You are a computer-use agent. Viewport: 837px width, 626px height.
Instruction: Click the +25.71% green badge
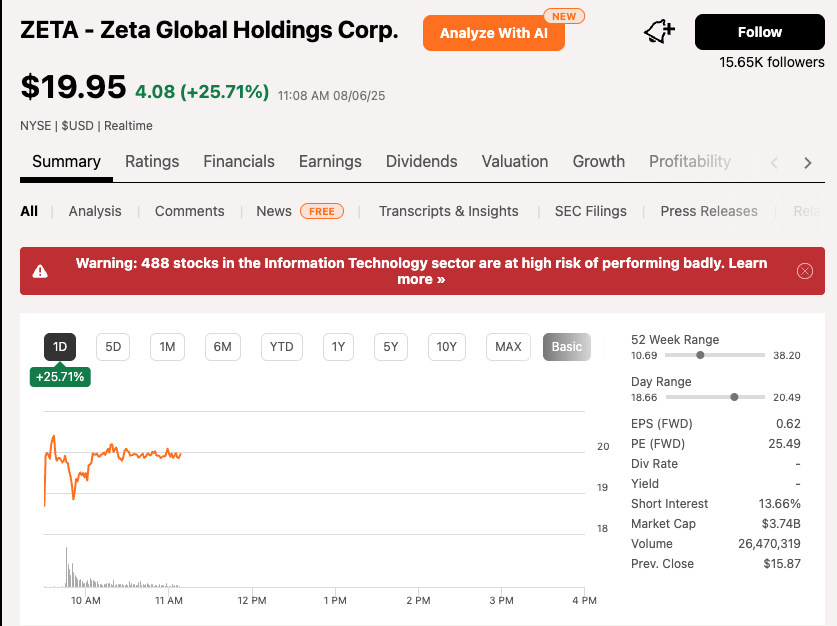60,377
